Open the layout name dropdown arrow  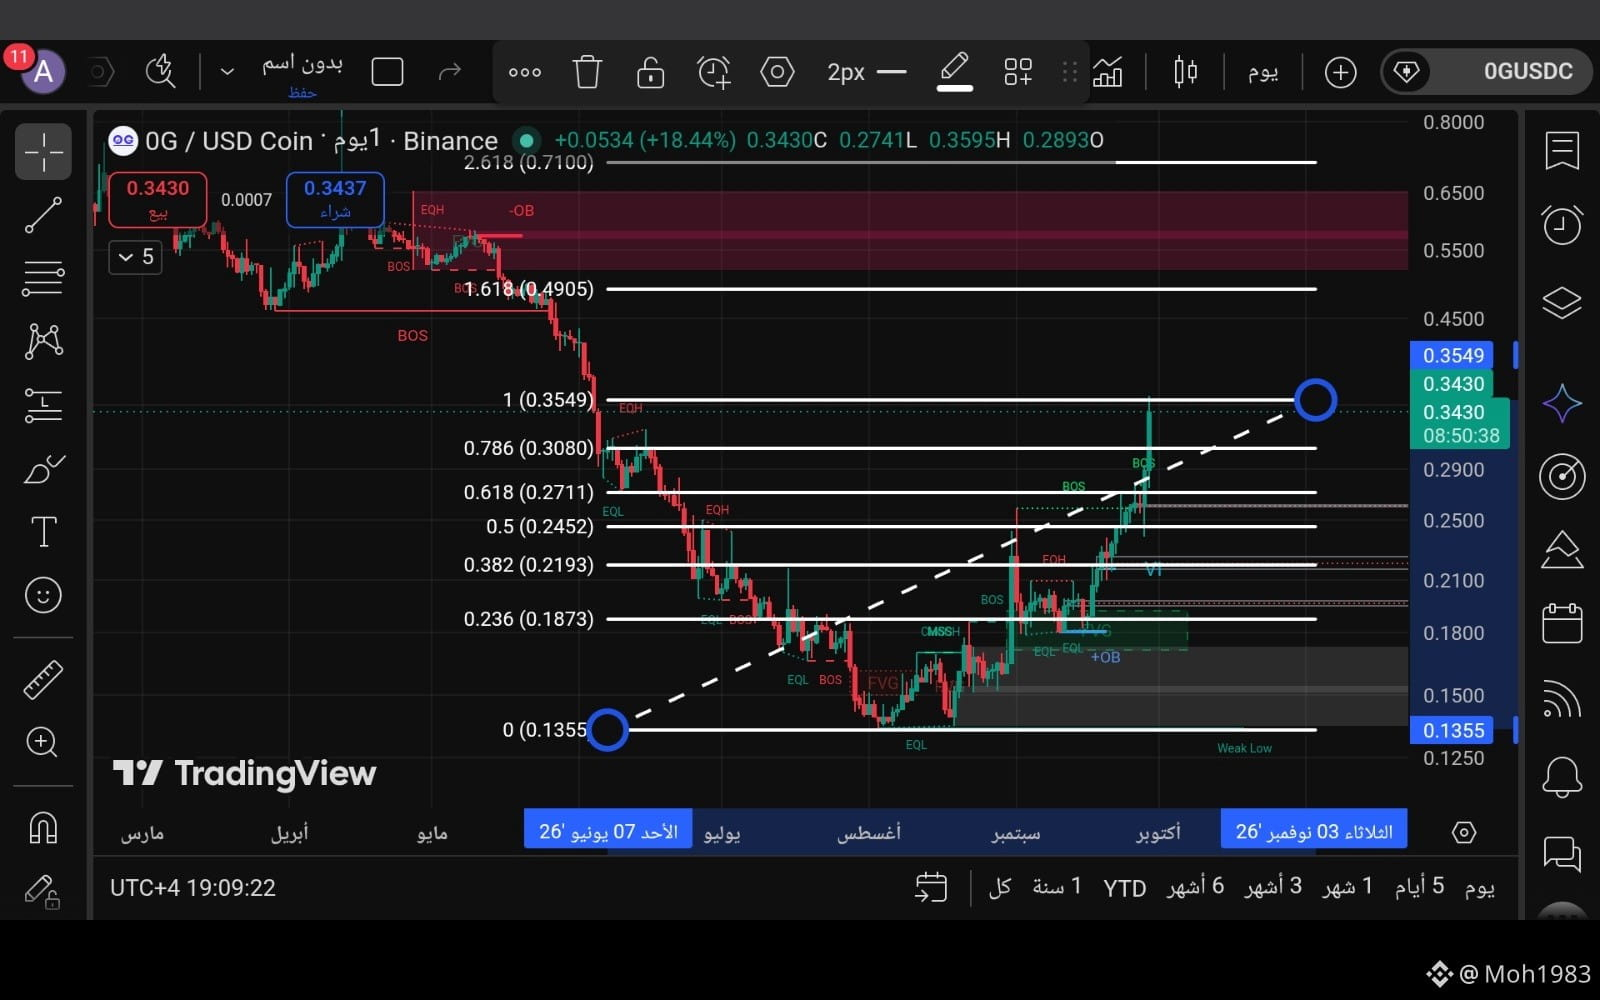[x=227, y=71]
